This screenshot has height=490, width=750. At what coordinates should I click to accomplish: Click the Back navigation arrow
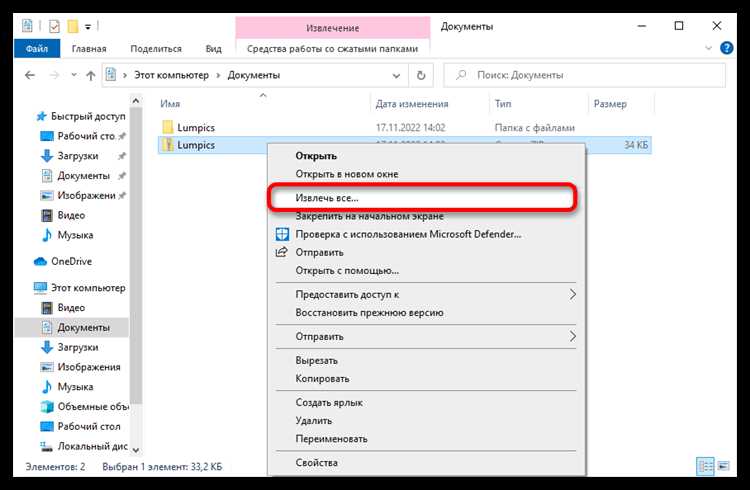click(30, 75)
